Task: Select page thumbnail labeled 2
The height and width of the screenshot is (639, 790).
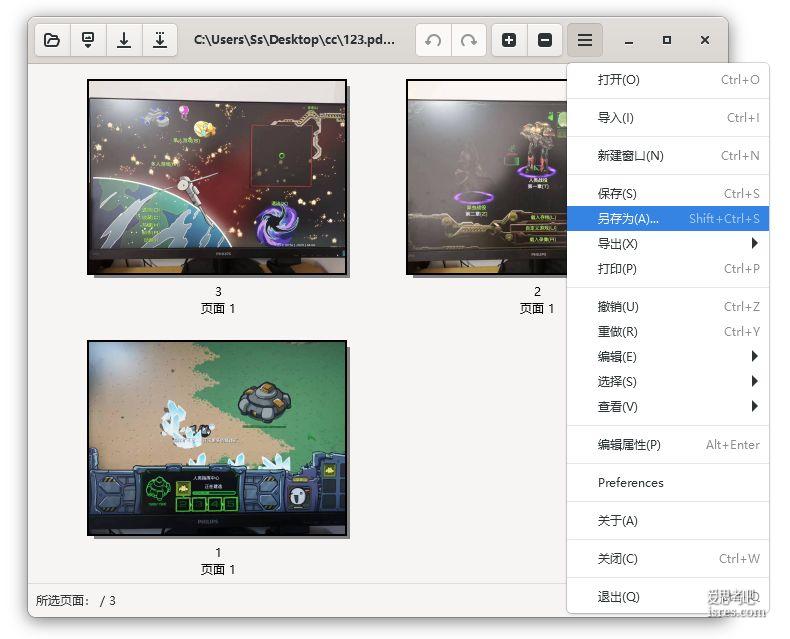Action: pos(487,177)
